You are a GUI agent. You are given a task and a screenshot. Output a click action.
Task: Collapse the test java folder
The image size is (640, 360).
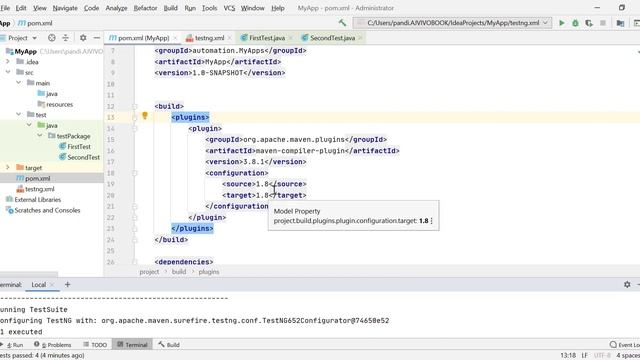29,125
